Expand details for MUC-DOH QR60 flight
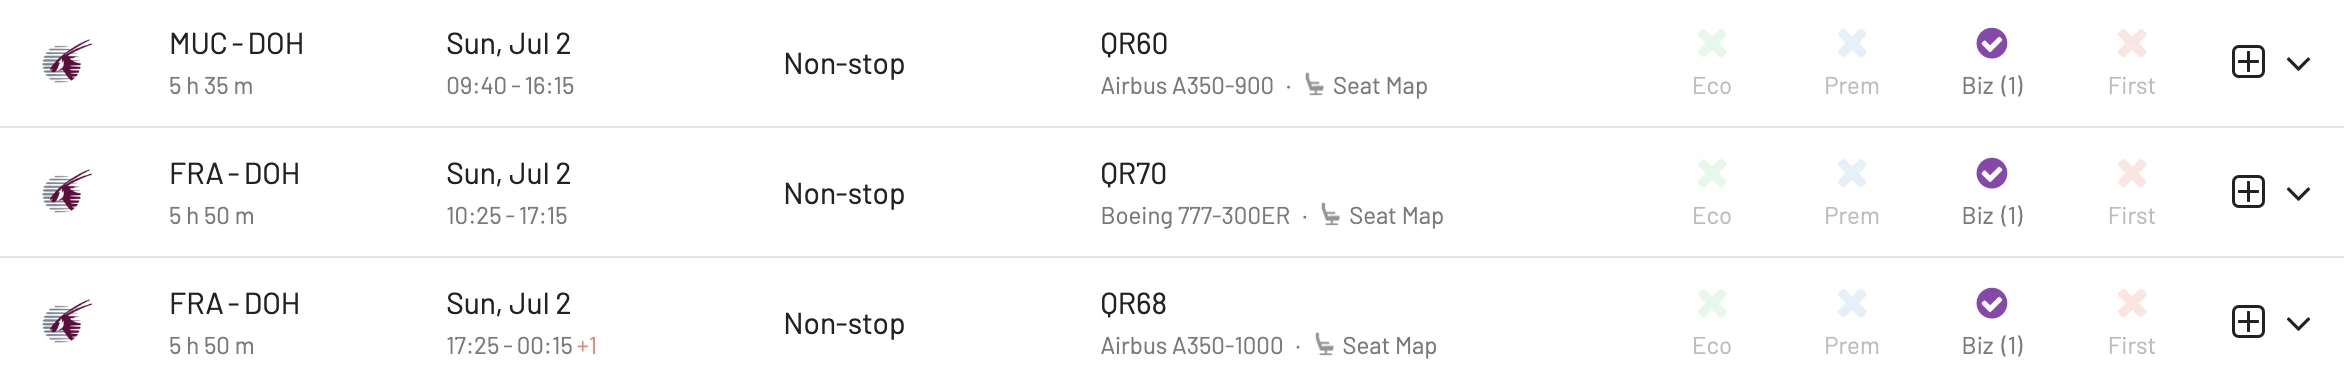 pos(2299,64)
